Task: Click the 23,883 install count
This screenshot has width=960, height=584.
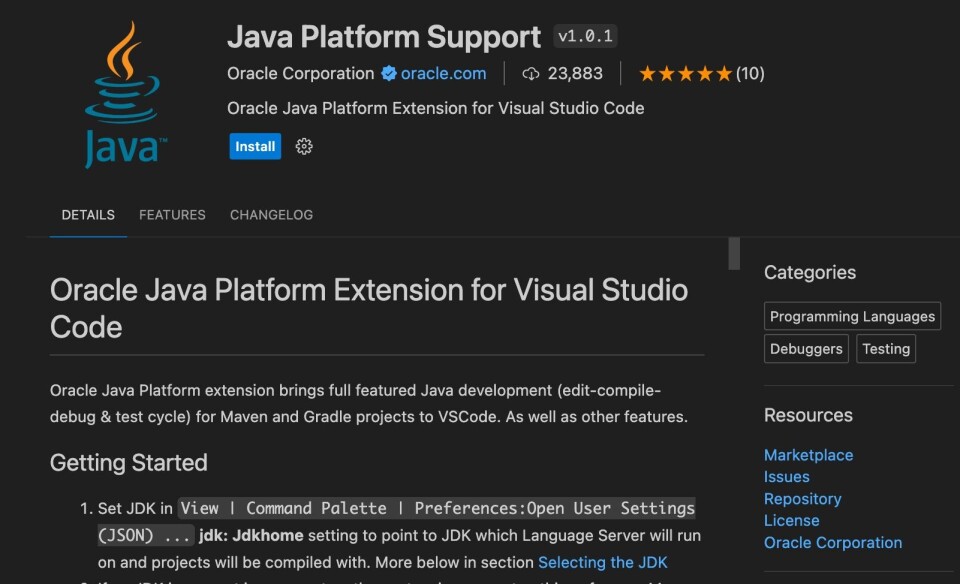Action: pos(575,73)
